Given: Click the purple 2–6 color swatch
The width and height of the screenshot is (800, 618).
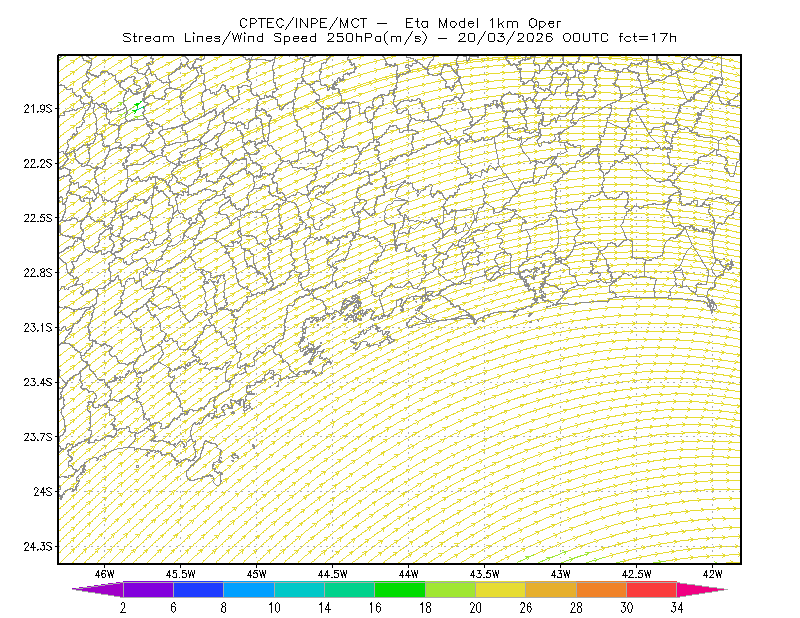Looking at the screenshot, I should click(148, 589).
